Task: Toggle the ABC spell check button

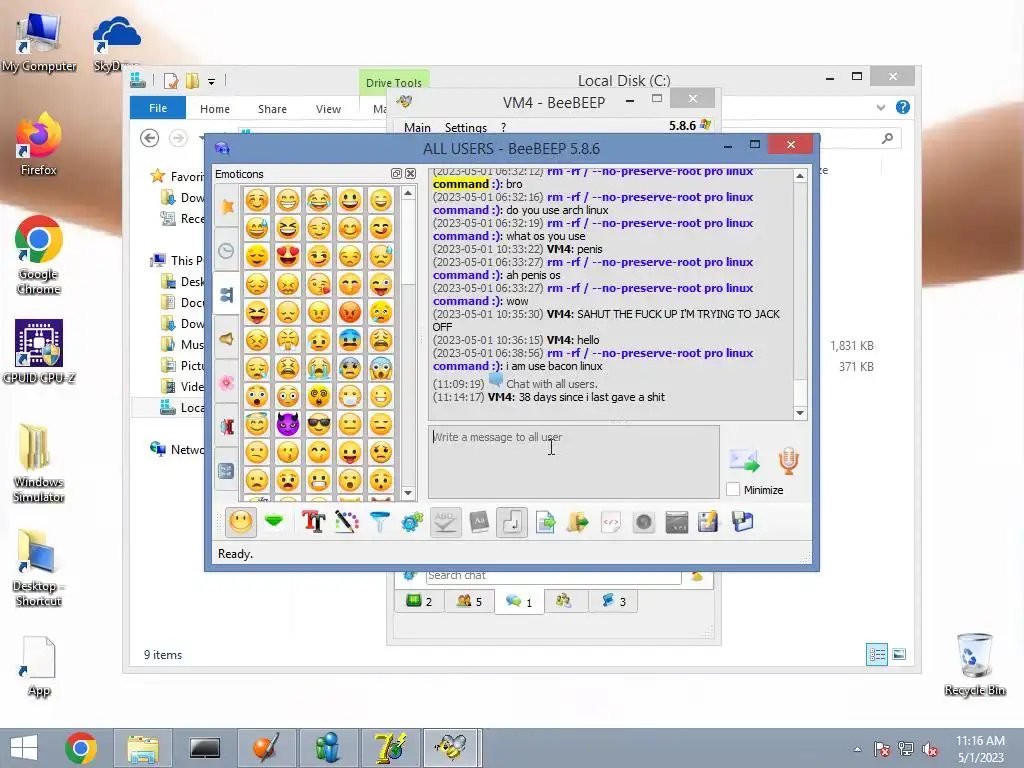Action: point(445,522)
